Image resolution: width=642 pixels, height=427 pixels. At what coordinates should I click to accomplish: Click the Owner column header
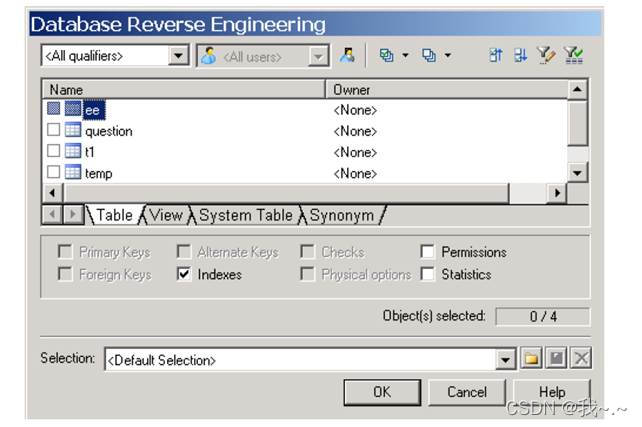tap(447, 89)
